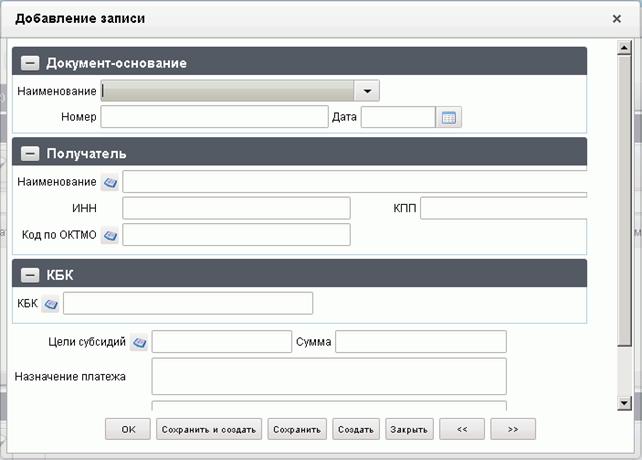642x460 pixels.
Task: Click Сохранить и создать button
Action: click(x=209, y=429)
